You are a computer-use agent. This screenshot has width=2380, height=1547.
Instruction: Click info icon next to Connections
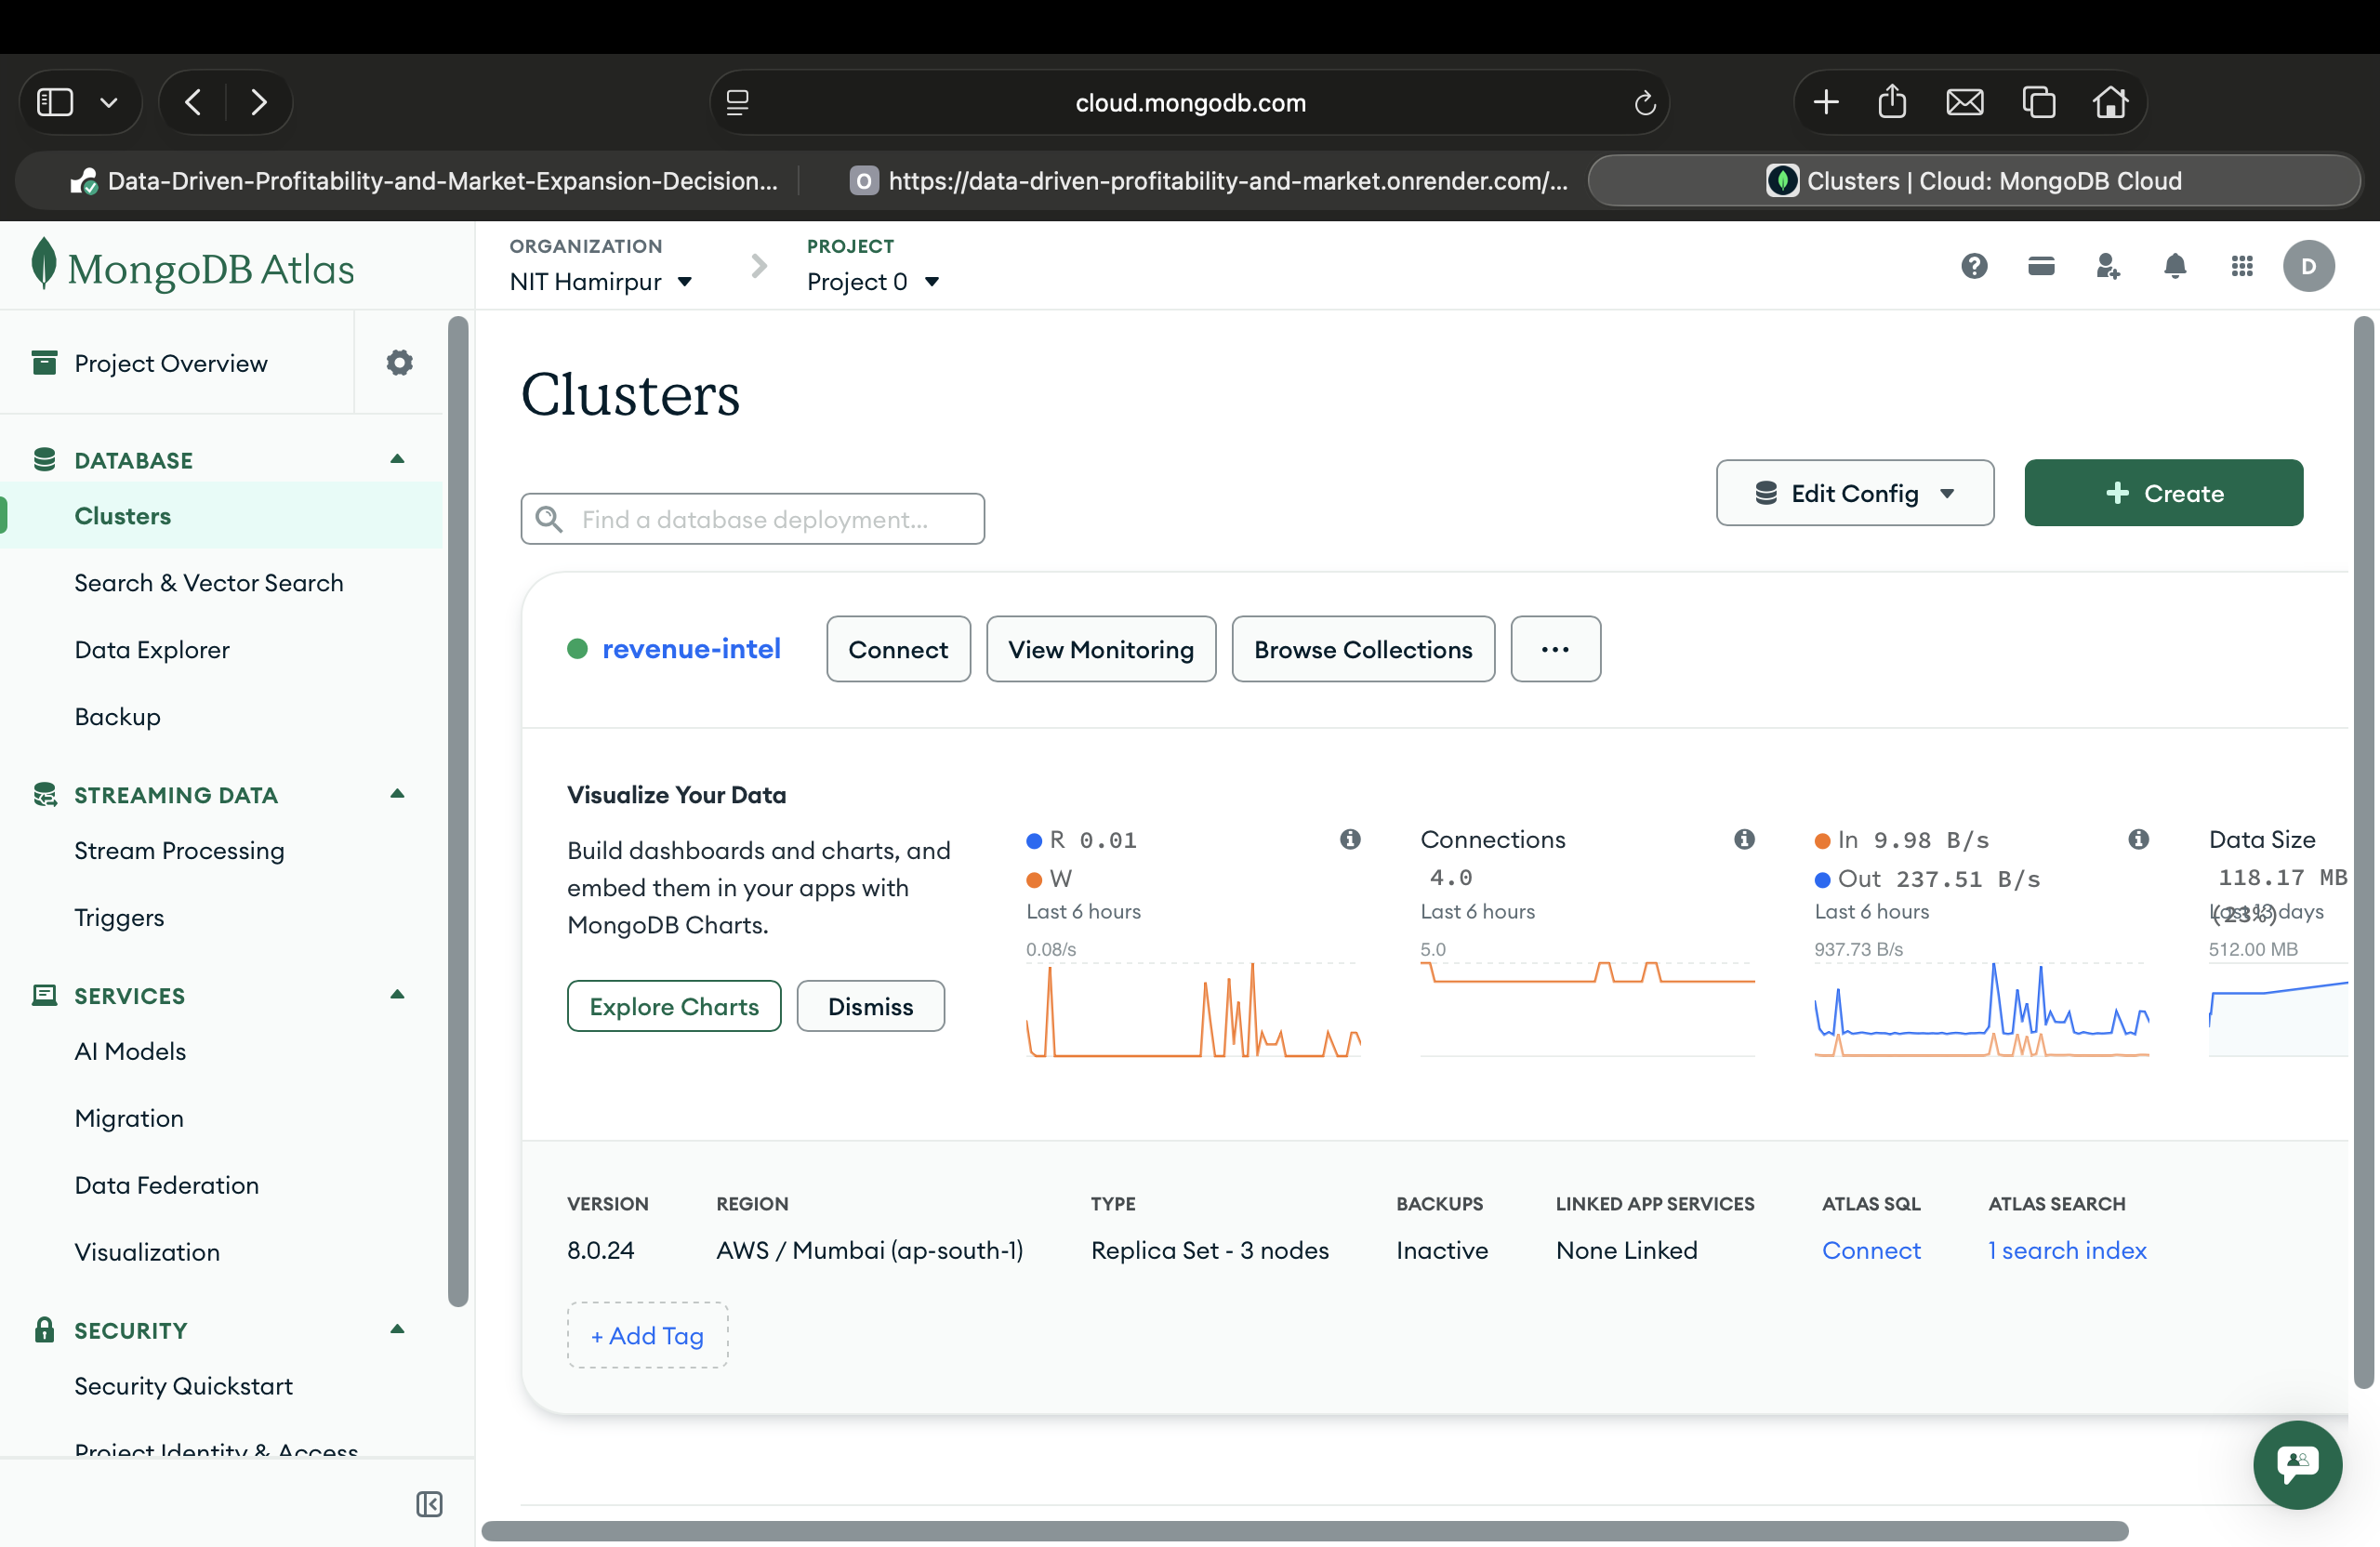click(x=1744, y=839)
